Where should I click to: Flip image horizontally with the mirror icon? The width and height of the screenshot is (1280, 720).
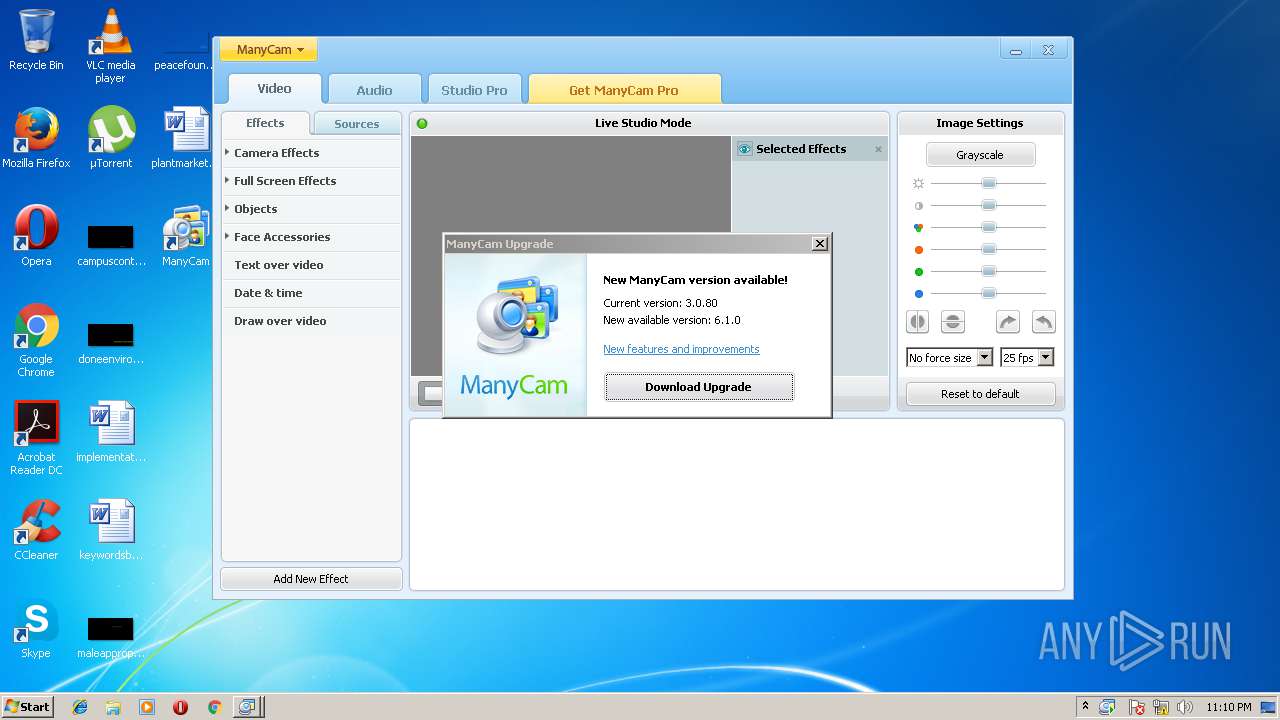(x=917, y=322)
